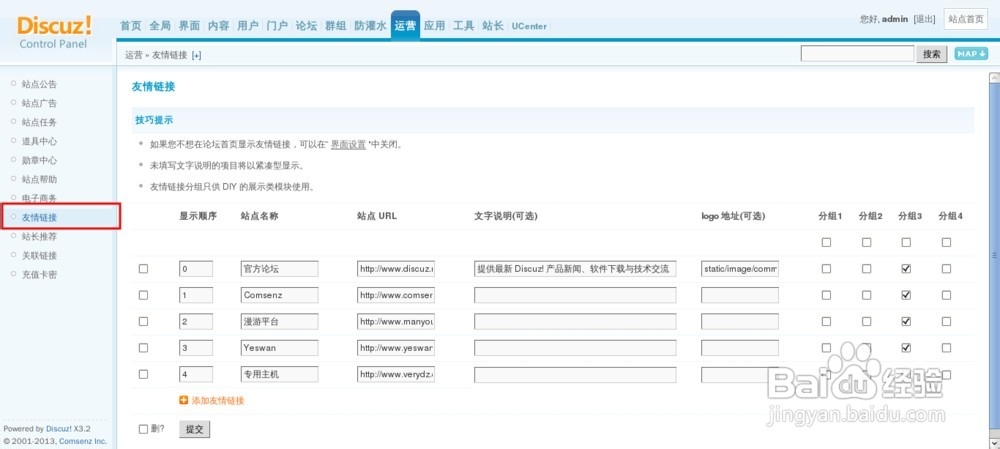Open 站点公告 in the sidebar
Screen dimensions: 1000x449
39,84
